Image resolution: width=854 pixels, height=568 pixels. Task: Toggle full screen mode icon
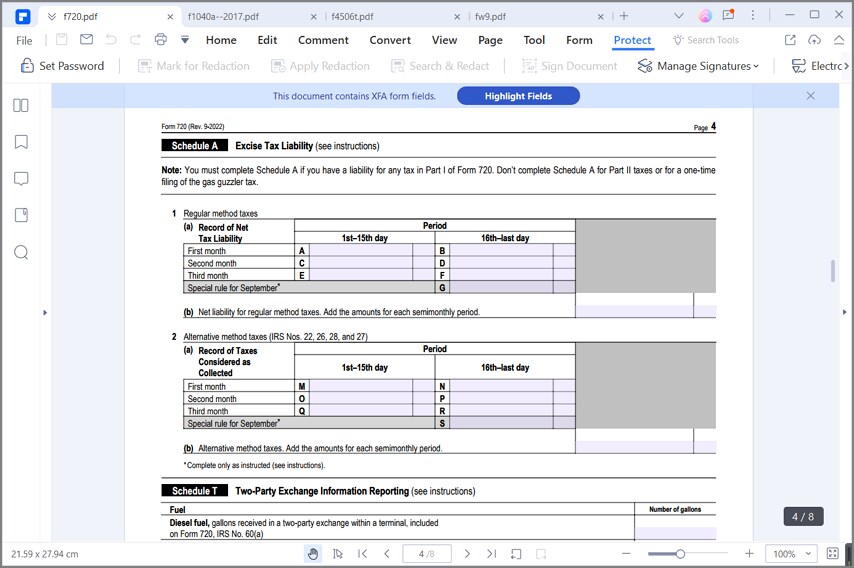pos(832,554)
